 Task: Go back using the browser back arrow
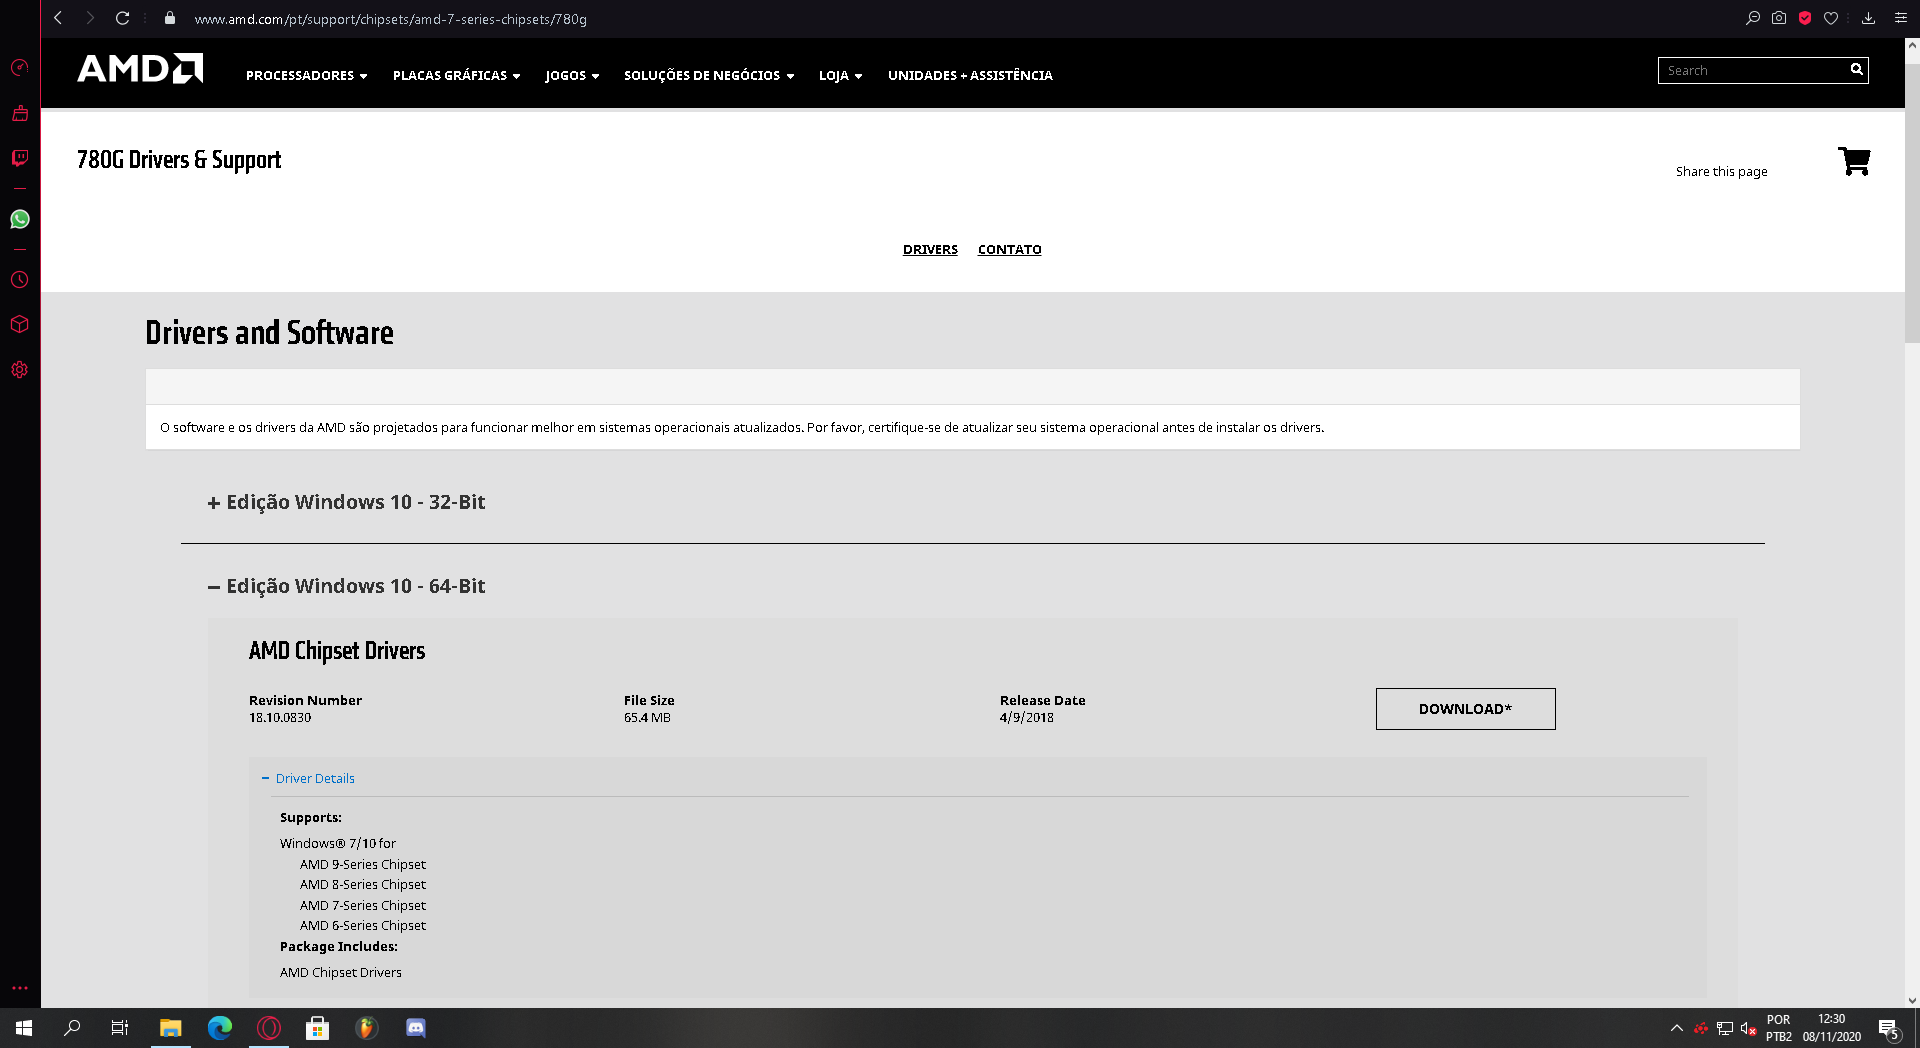click(x=58, y=18)
